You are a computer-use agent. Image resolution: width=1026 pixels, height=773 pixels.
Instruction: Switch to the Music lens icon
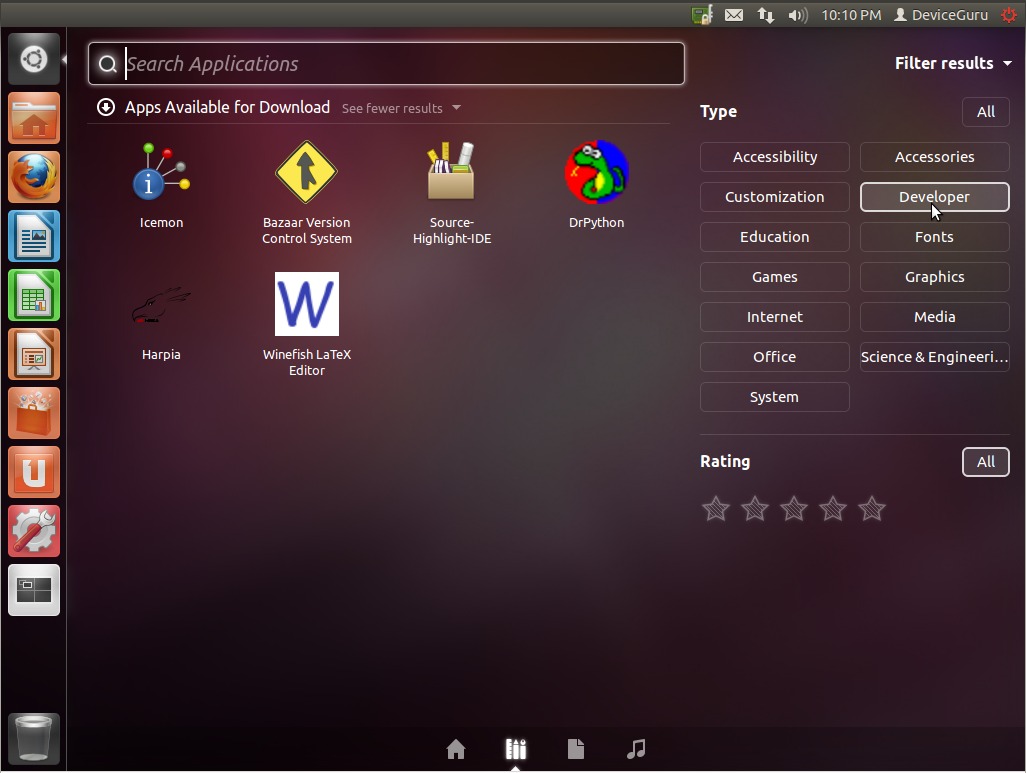tap(636, 749)
